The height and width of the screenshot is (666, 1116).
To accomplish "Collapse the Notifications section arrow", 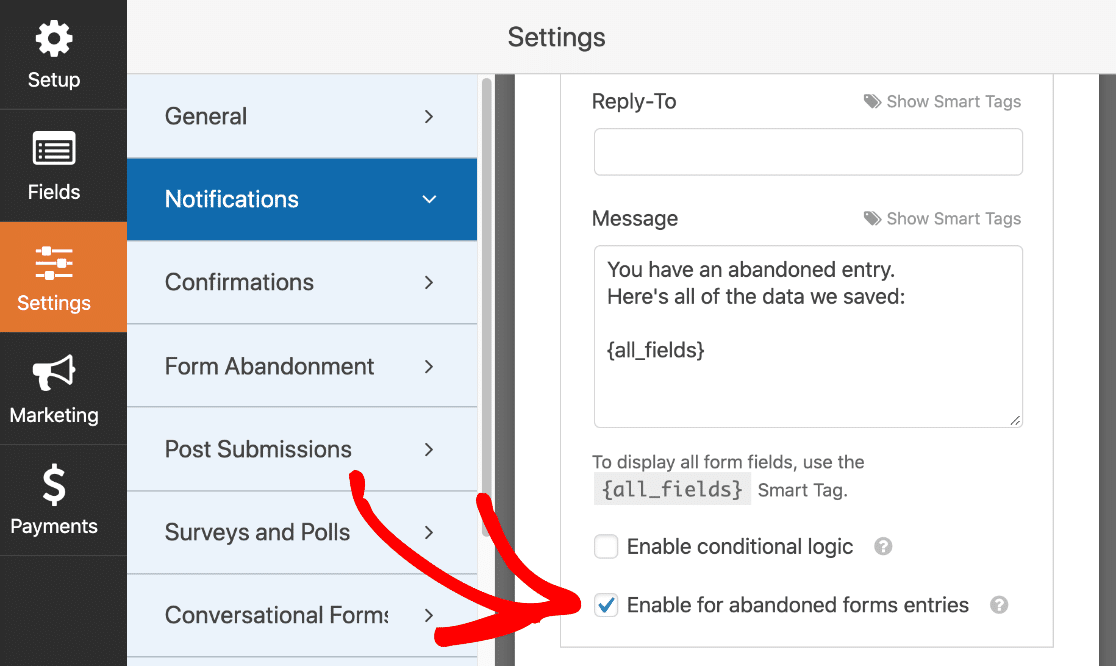I will [429, 200].
